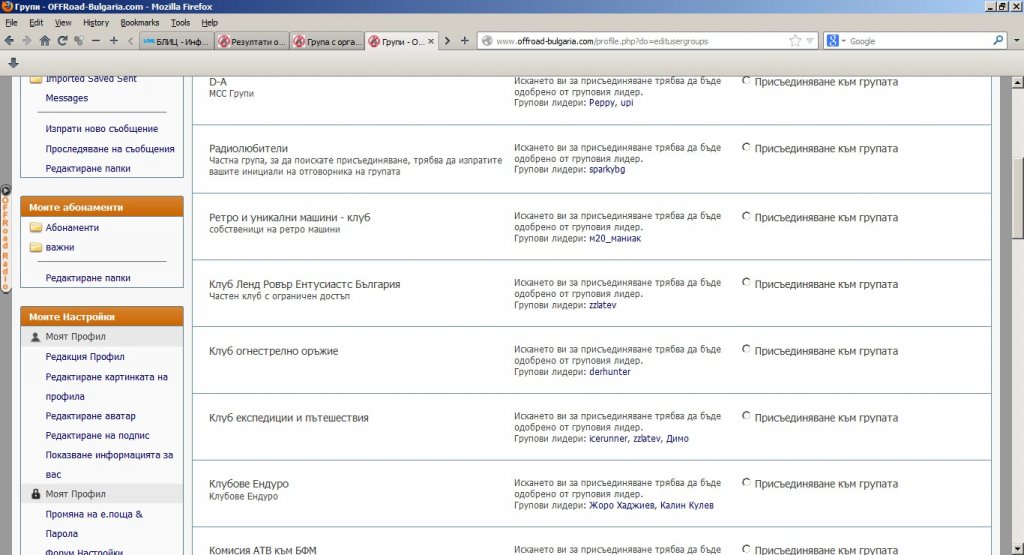Expand the URL bar history dropdown arrow

coord(809,41)
